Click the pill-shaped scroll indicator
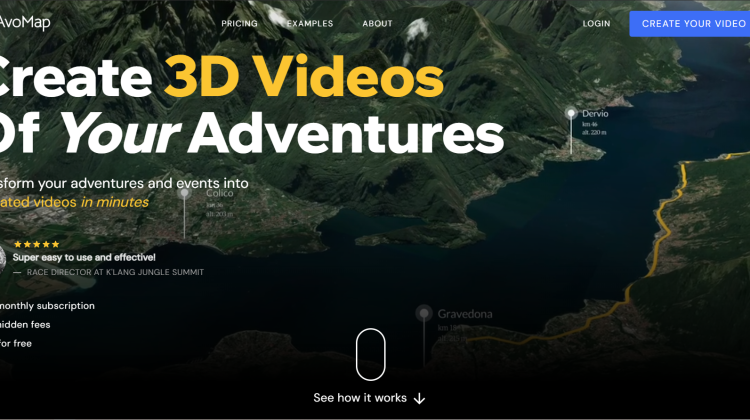This screenshot has width=750, height=420. pyautogui.click(x=370, y=354)
